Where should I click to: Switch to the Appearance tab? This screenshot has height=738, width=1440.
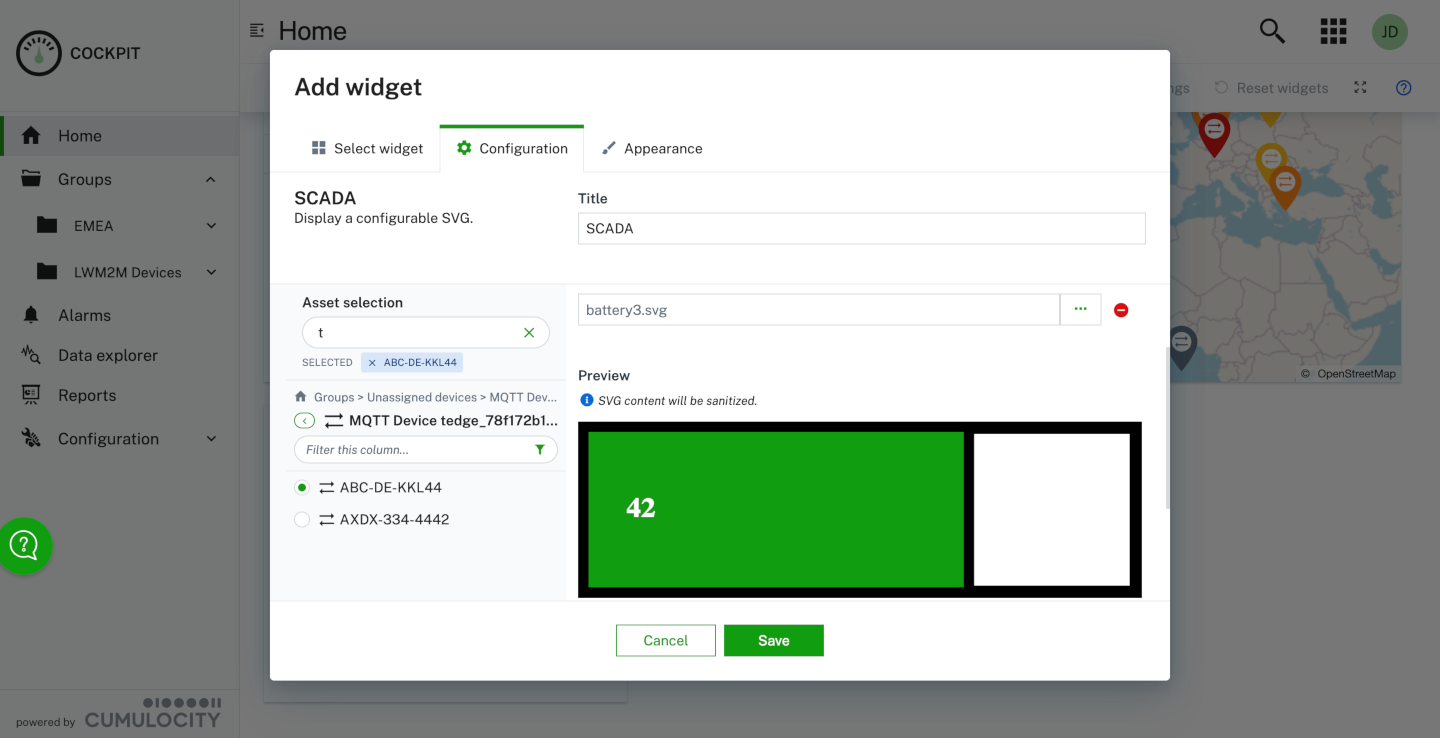pyautogui.click(x=652, y=148)
